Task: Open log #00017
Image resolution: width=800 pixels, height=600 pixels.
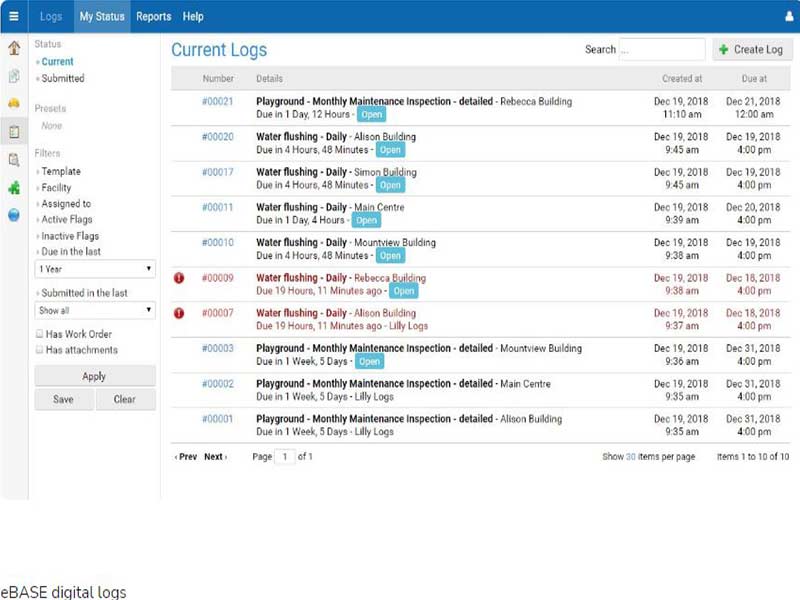Action: pos(217,172)
